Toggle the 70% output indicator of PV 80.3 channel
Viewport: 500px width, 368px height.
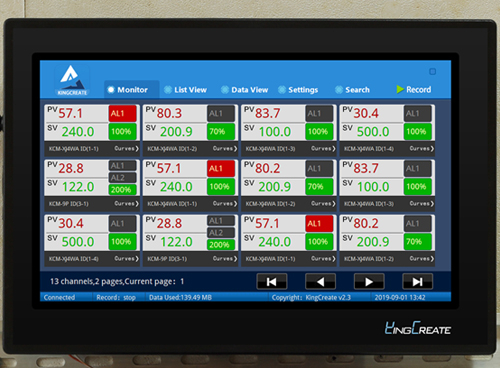pyautogui.click(x=221, y=132)
